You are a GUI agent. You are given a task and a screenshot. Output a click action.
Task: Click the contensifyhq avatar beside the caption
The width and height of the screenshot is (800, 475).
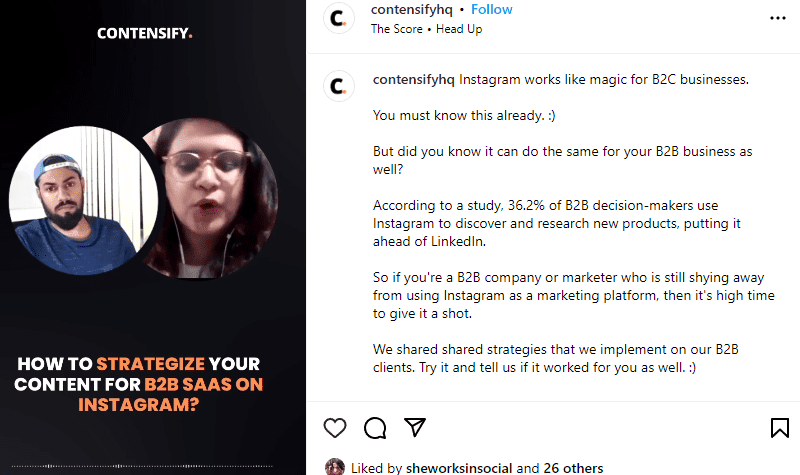click(x=340, y=85)
